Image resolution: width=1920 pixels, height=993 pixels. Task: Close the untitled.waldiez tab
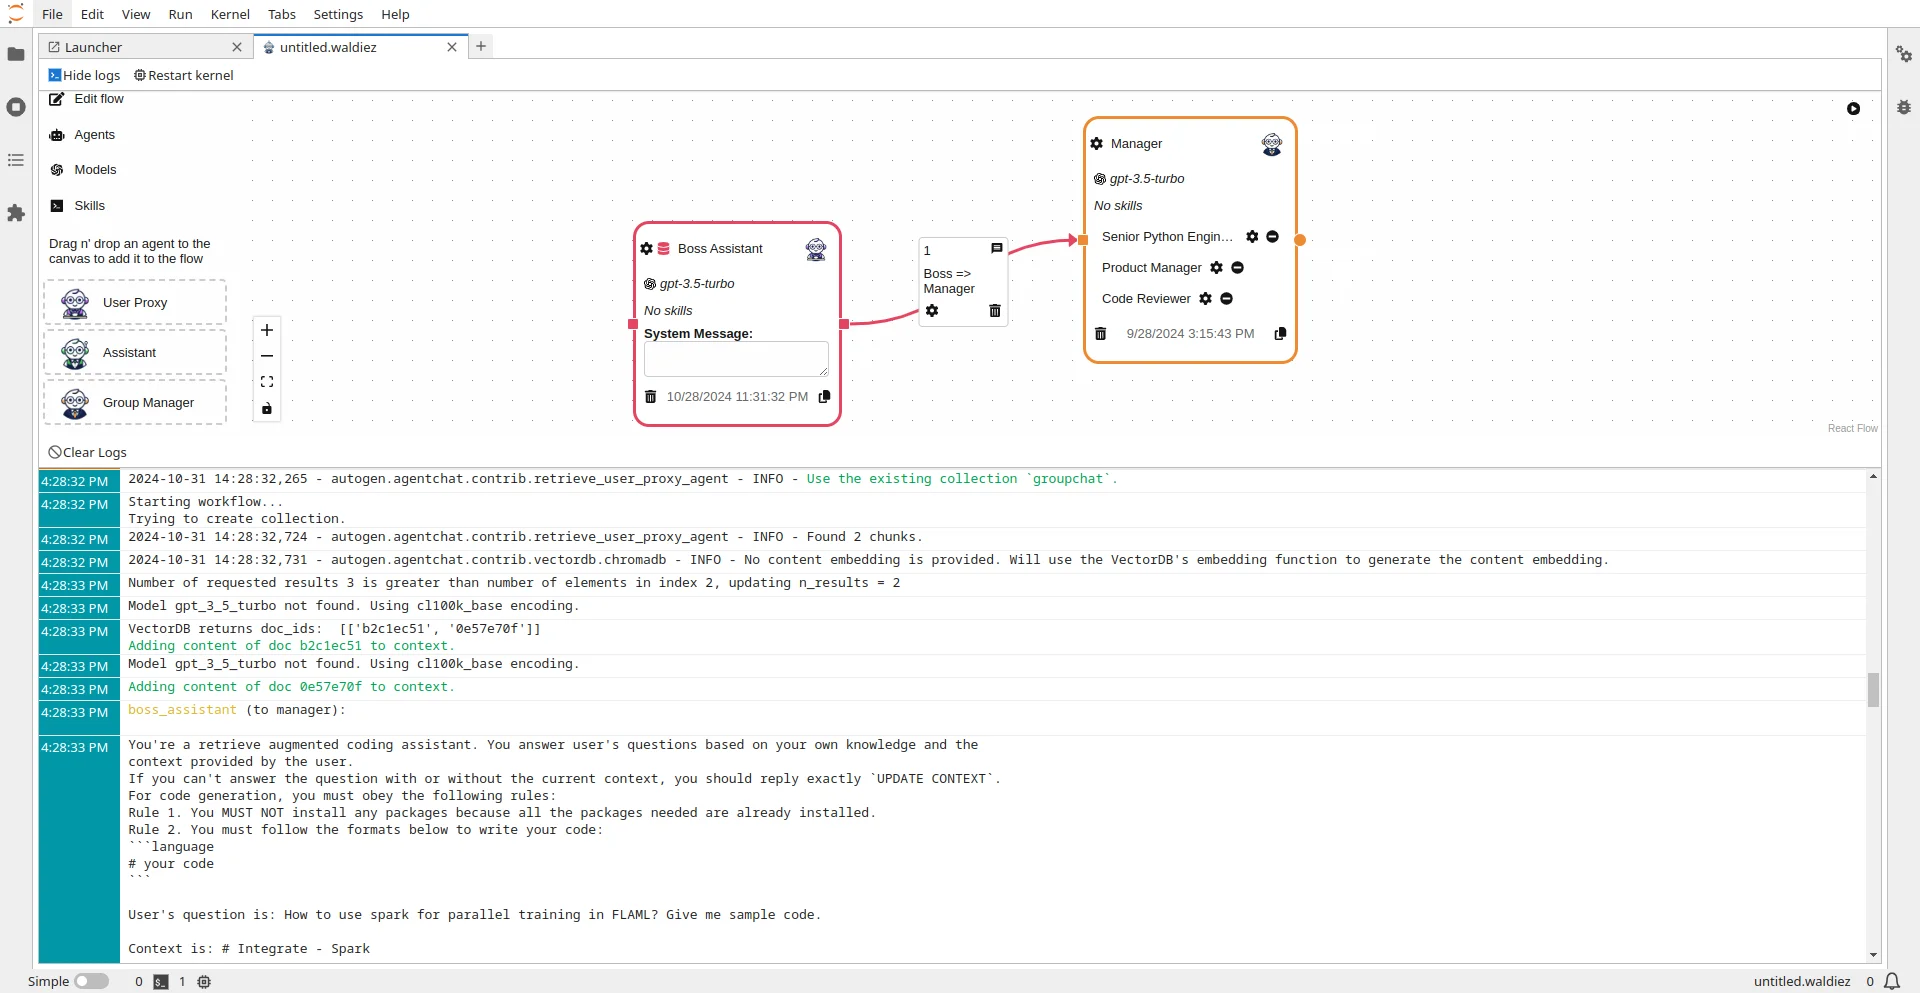pos(452,47)
